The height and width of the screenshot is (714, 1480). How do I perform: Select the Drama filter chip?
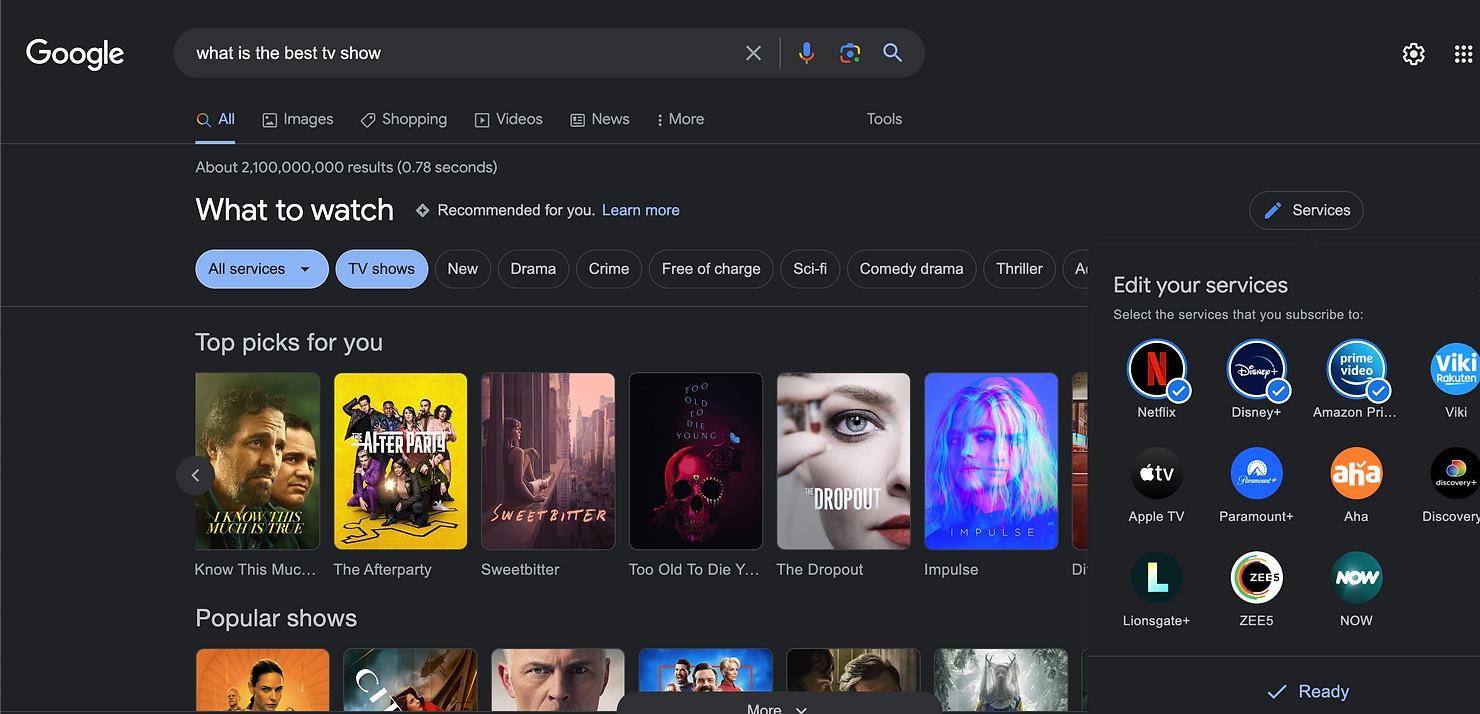pos(533,269)
